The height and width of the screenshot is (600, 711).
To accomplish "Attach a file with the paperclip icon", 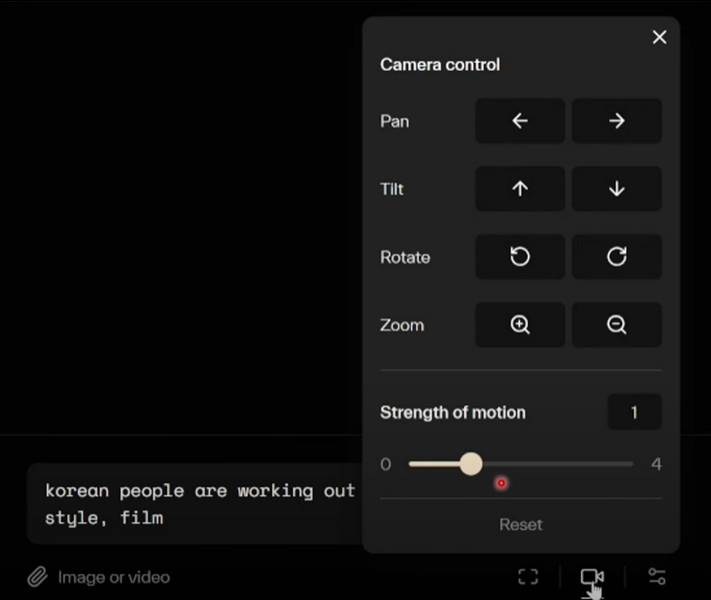I will (37, 577).
